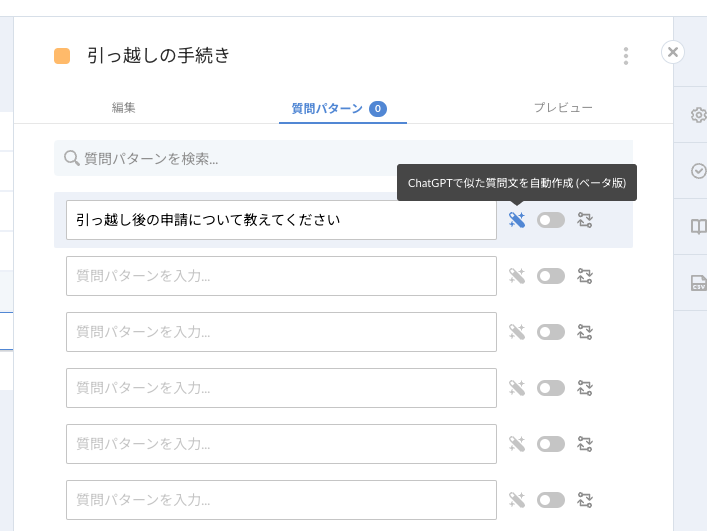The image size is (707, 531).
Task: Click the 引っ越しの手続き title text
Action: pos(159,55)
